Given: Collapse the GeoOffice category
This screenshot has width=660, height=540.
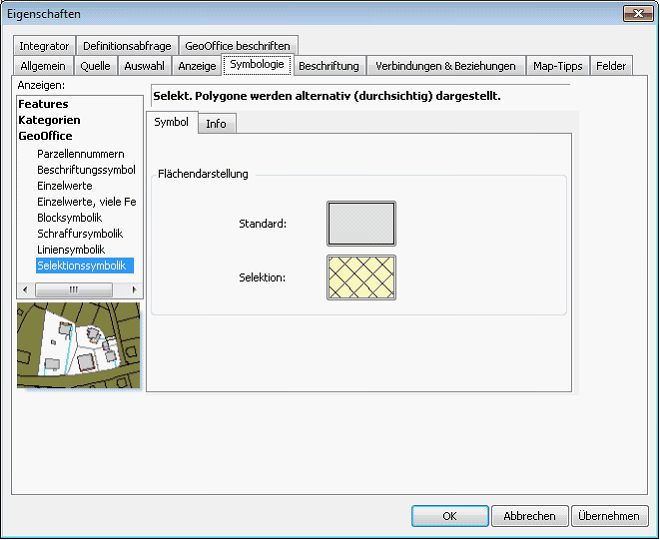Looking at the screenshot, I should (45, 136).
